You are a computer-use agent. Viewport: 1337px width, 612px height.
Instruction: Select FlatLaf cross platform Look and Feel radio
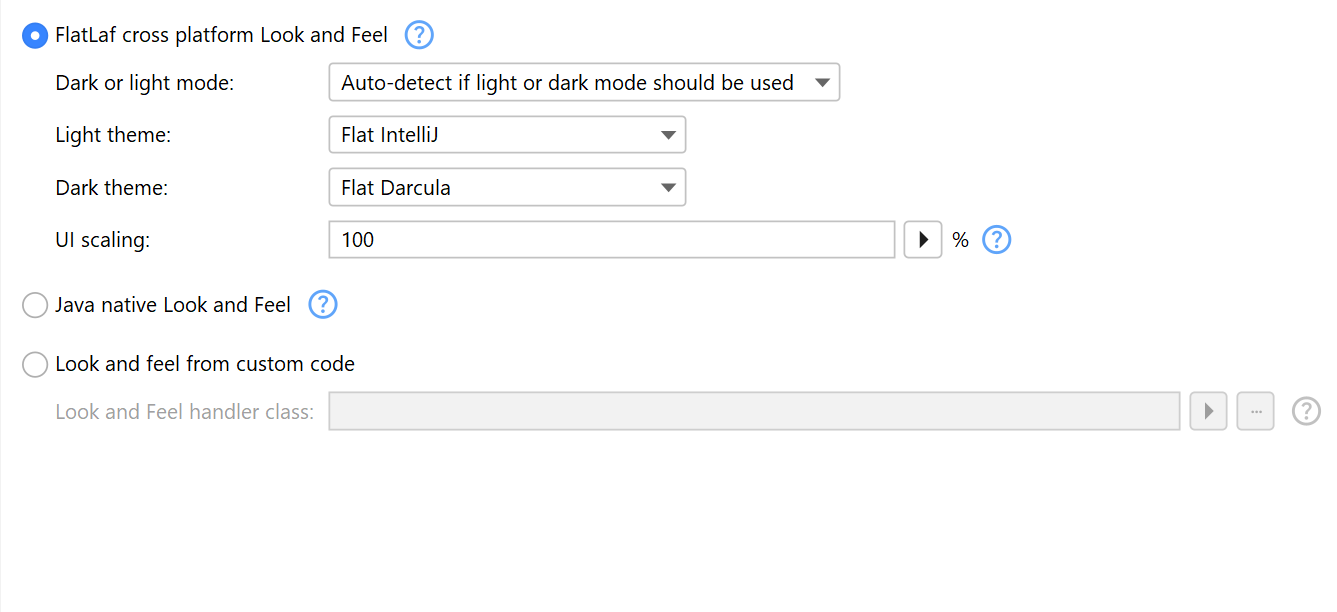click(x=35, y=36)
